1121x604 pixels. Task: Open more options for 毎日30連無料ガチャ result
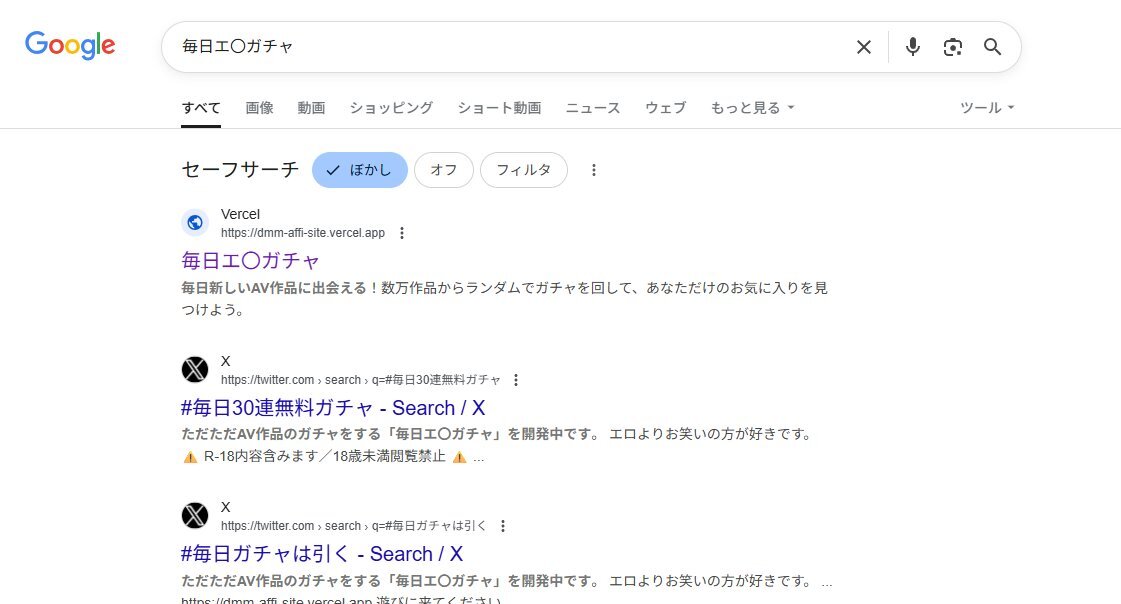(x=515, y=380)
